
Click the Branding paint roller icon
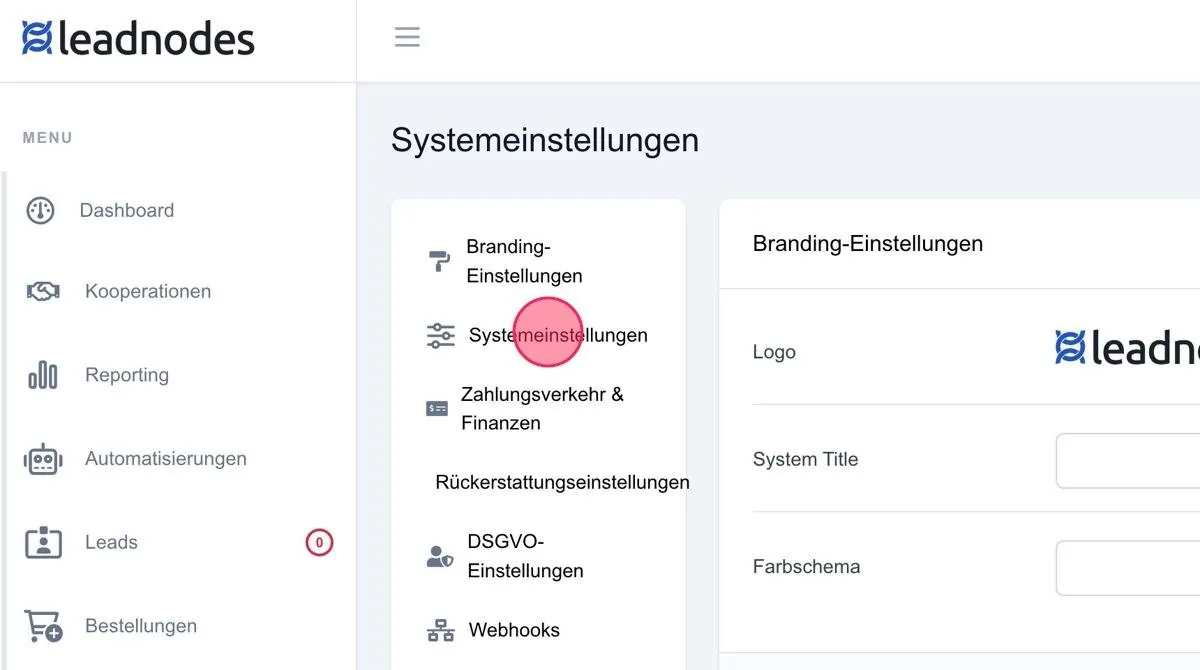point(439,262)
